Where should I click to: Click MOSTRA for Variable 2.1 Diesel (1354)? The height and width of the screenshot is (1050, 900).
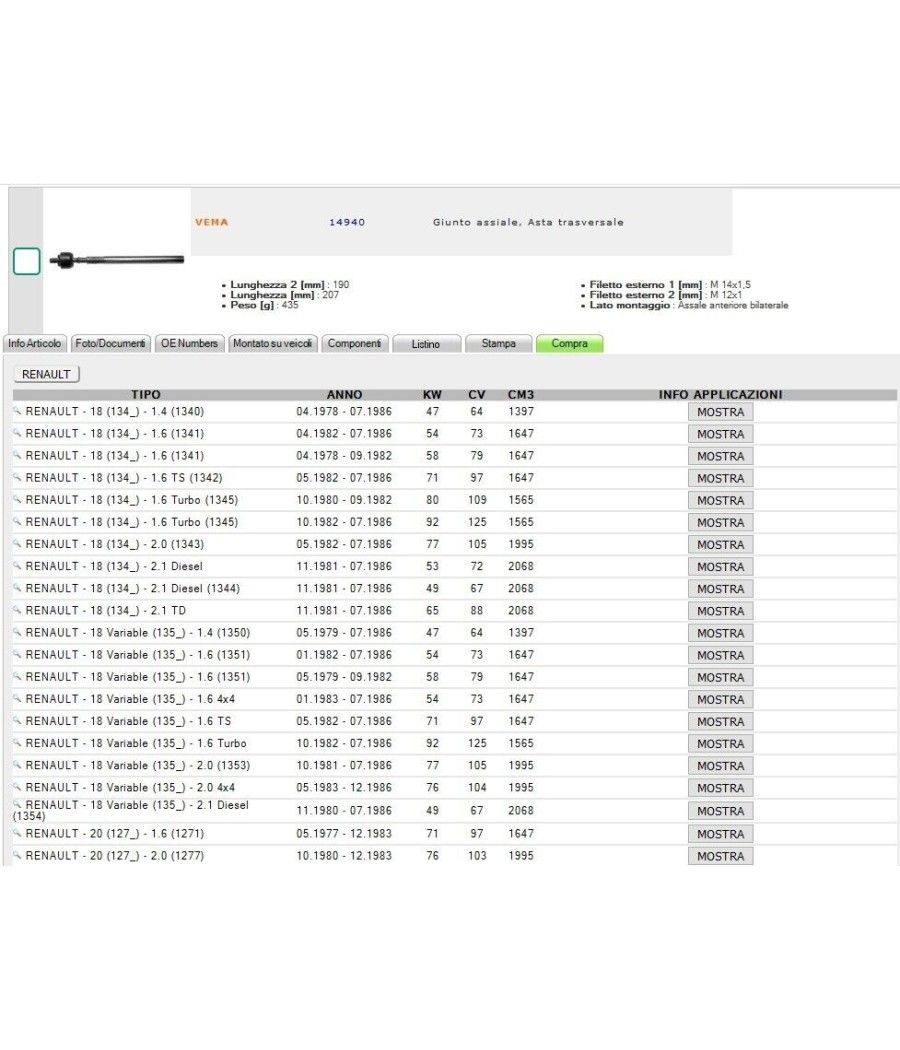coord(721,811)
